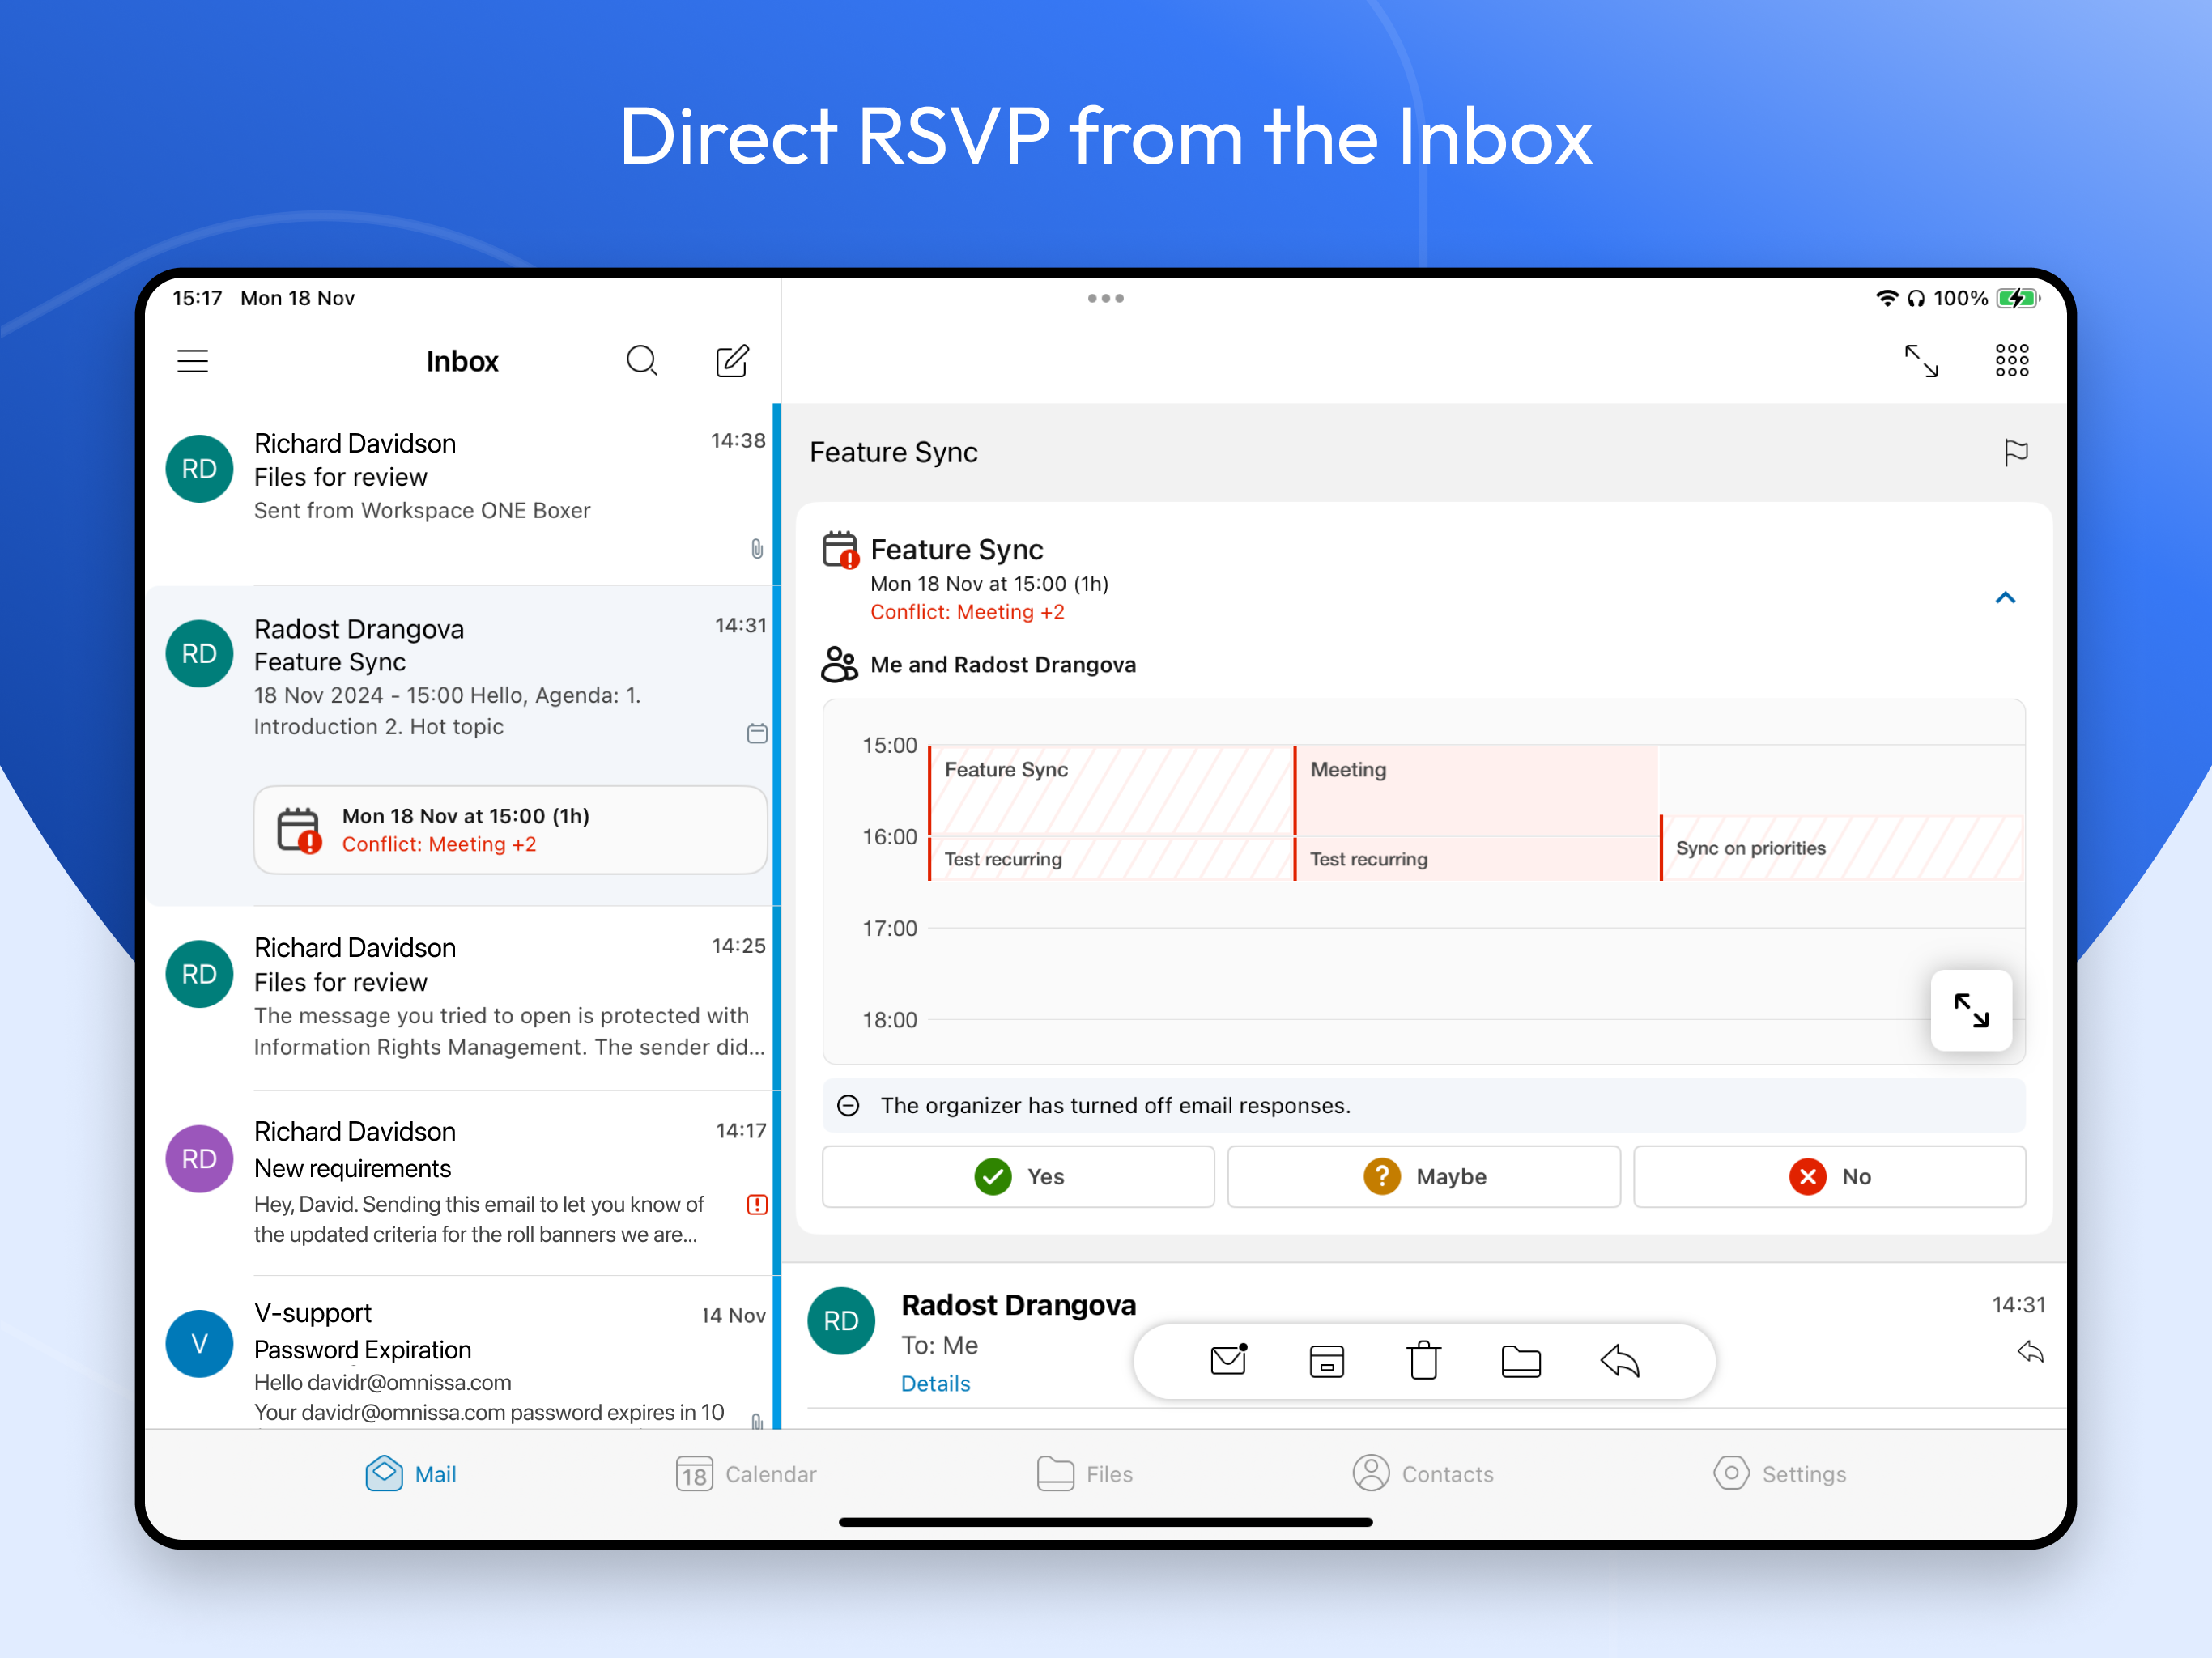This screenshot has height=1658, width=2212.
Task: Open the nine-dot grid menu
Action: point(2011,361)
